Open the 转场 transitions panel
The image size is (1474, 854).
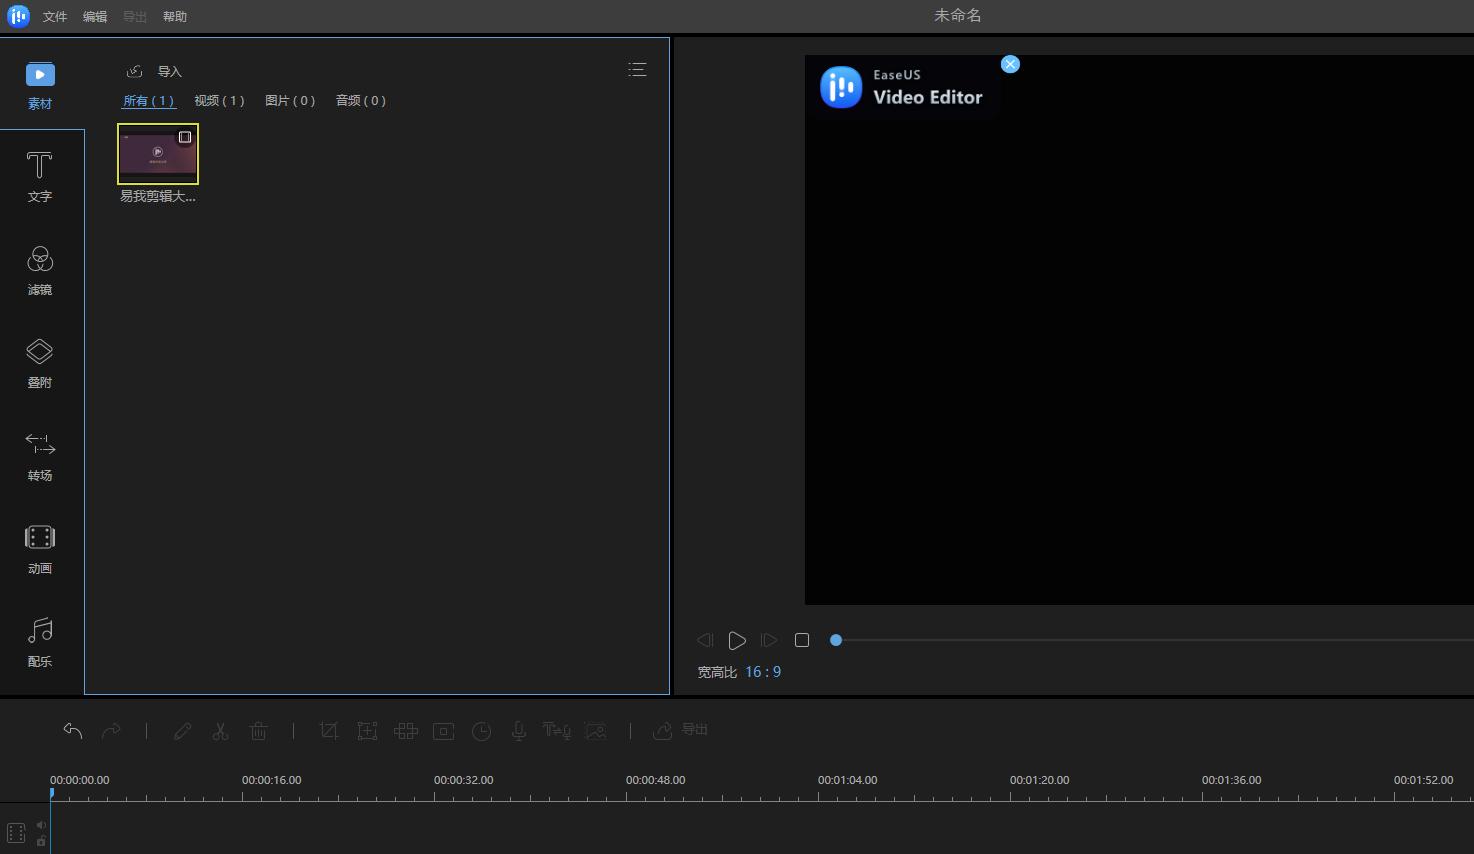[x=40, y=455]
